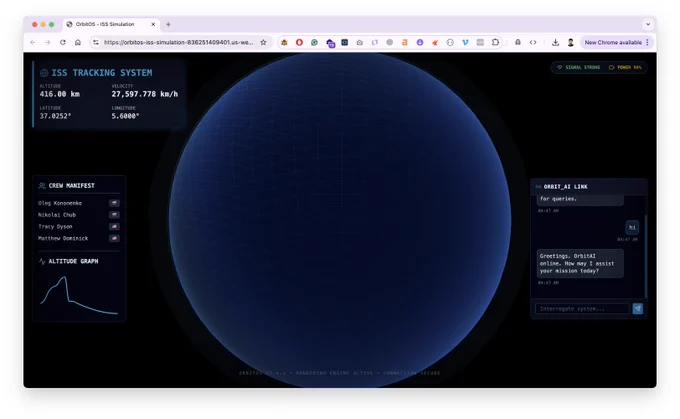
Task: Open the blue V extension icon
Action: pyautogui.click(x=465, y=42)
